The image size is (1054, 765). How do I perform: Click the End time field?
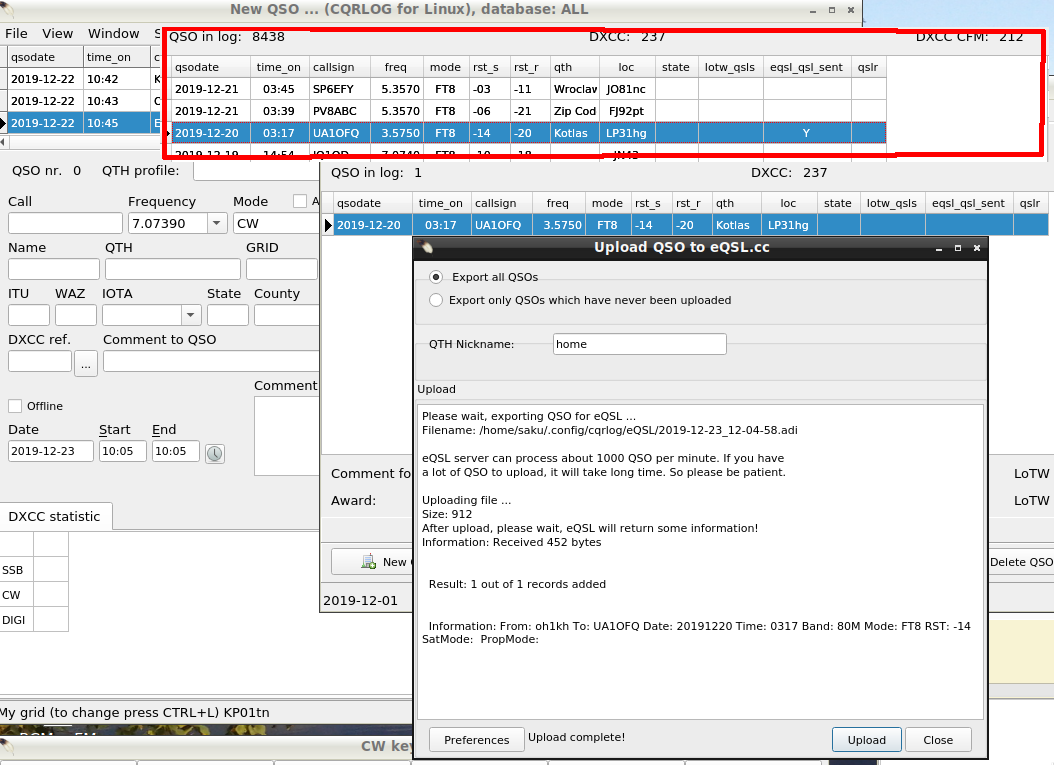175,451
